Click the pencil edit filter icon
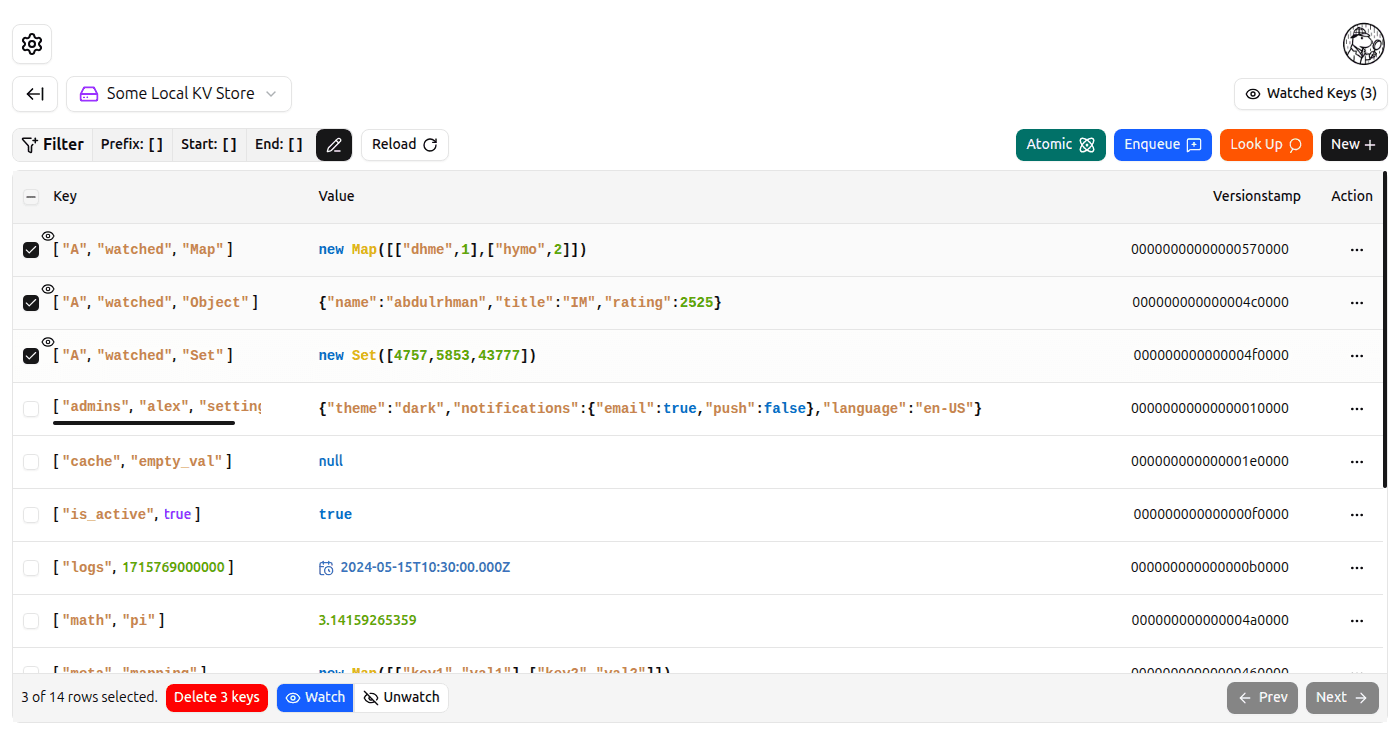This screenshot has height=735, width=1400. point(334,145)
